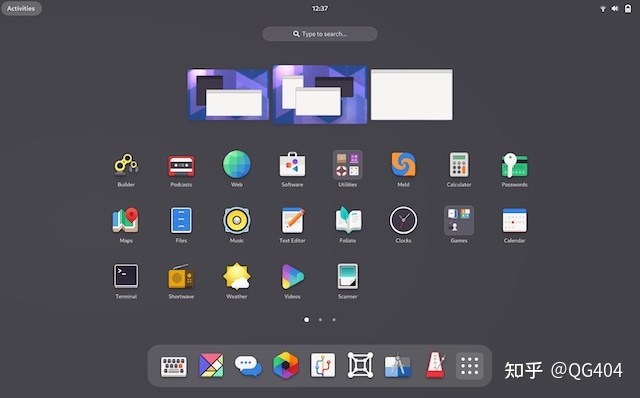Launch the metronome app in dock
Screen dimensions: 640x398
[x=435, y=365]
